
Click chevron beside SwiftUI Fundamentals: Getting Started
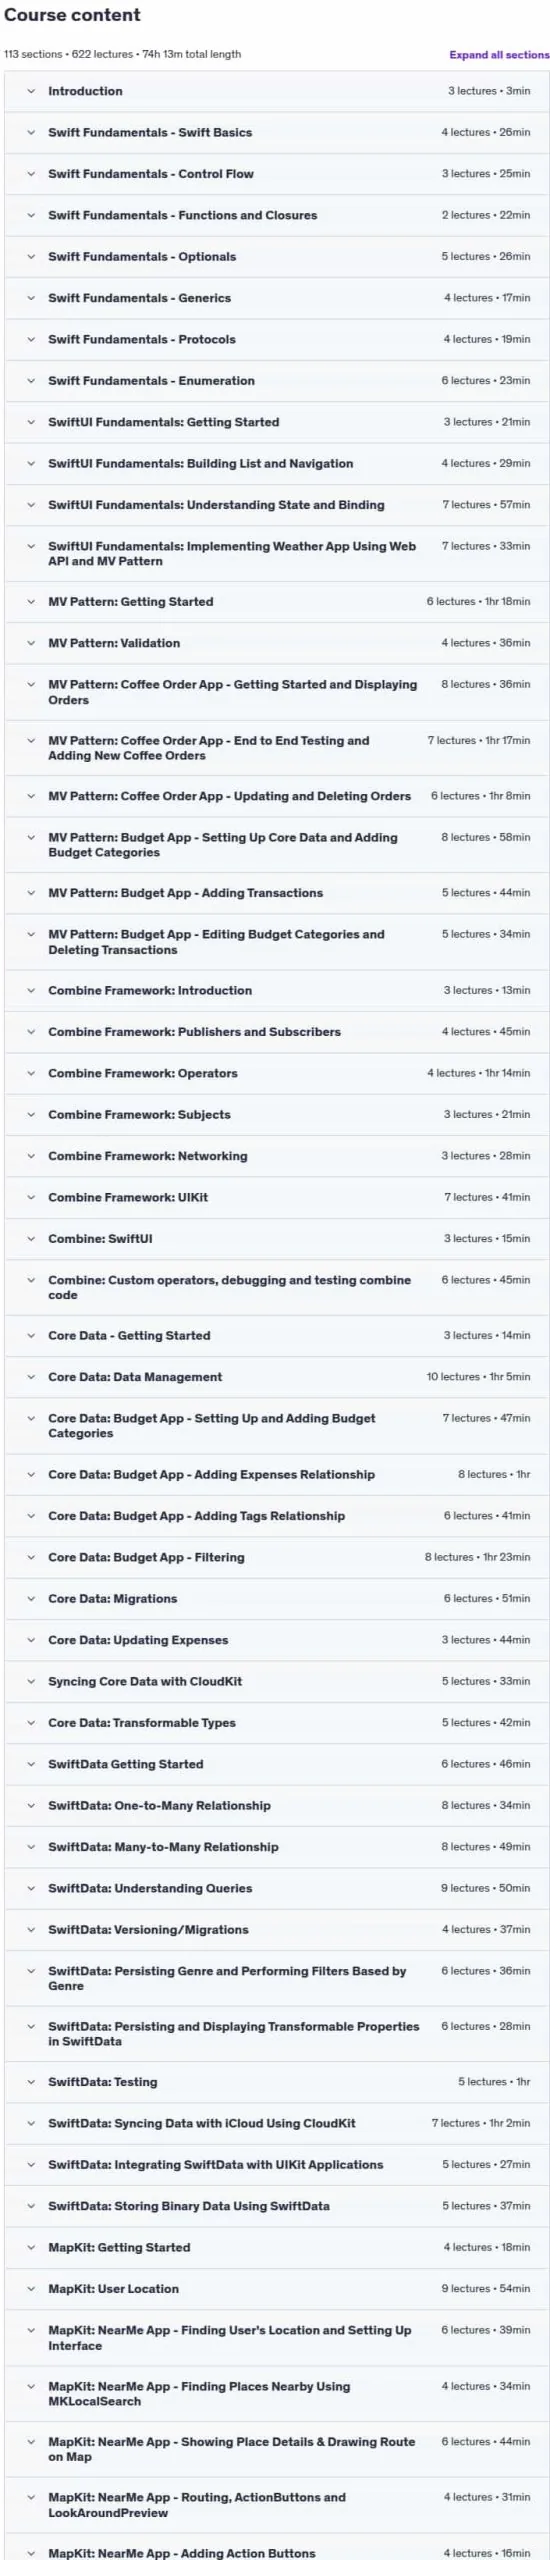[x=31, y=422]
